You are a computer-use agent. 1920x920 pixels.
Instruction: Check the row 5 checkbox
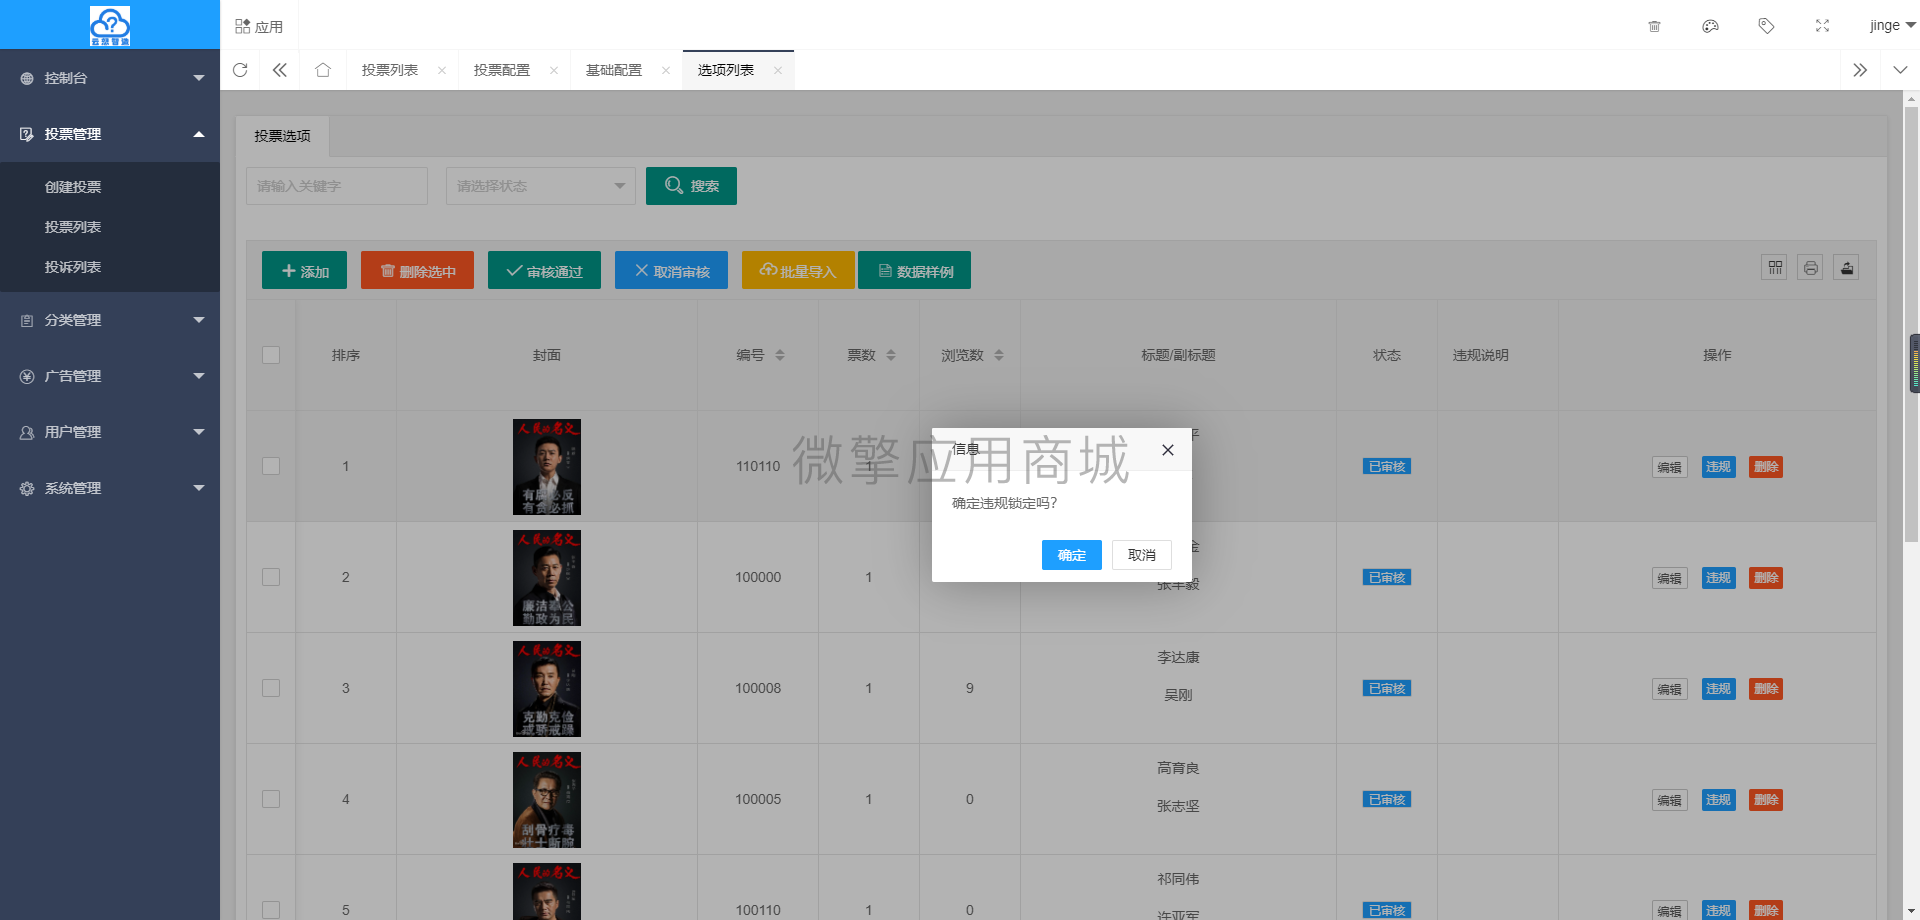pos(271,910)
